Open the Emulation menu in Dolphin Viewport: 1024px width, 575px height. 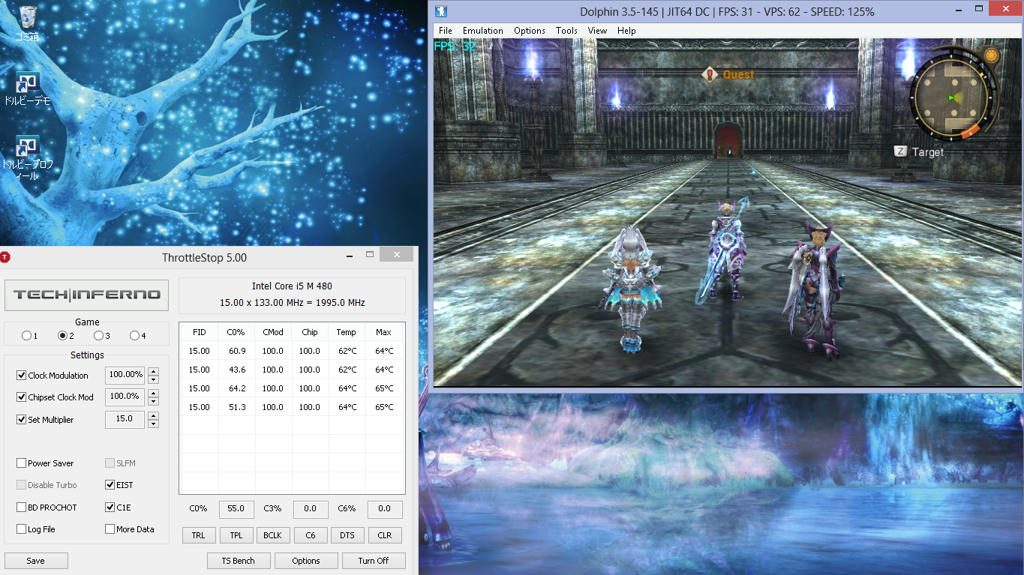483,31
